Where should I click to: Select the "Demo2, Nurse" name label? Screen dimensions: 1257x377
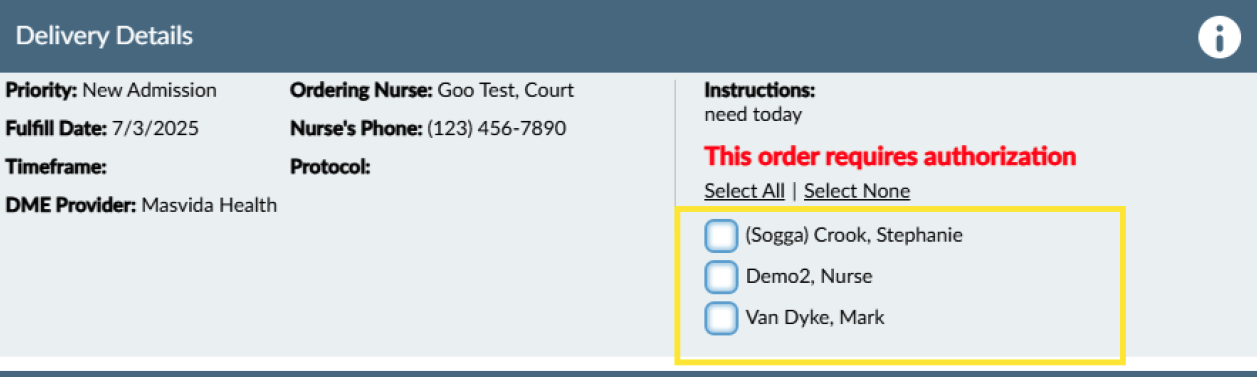pos(802,277)
